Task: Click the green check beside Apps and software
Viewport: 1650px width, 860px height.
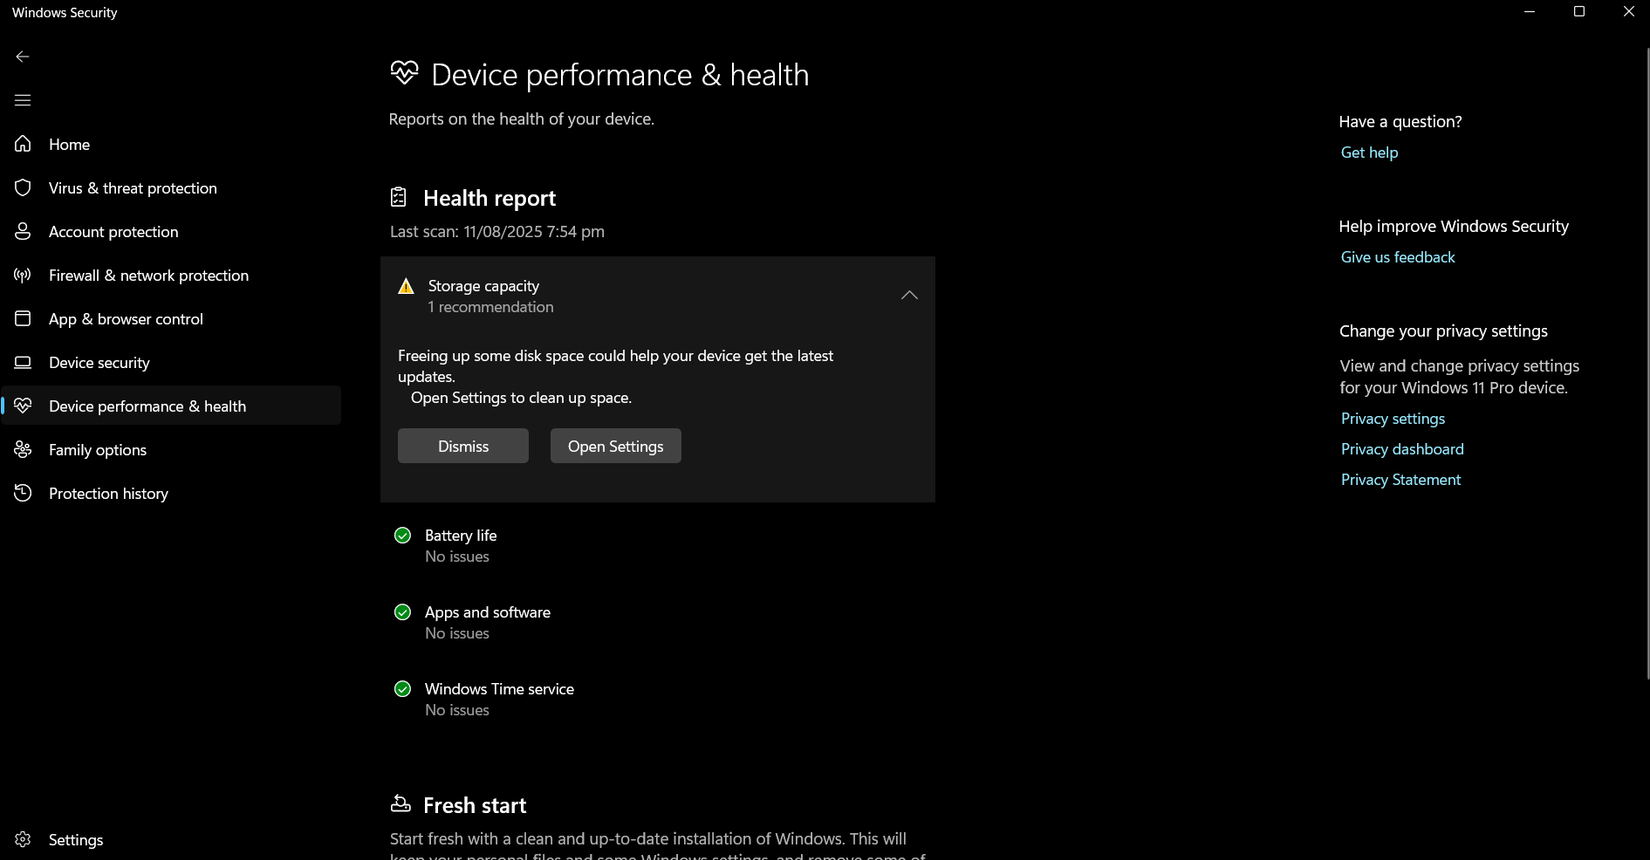Action: [x=403, y=612]
